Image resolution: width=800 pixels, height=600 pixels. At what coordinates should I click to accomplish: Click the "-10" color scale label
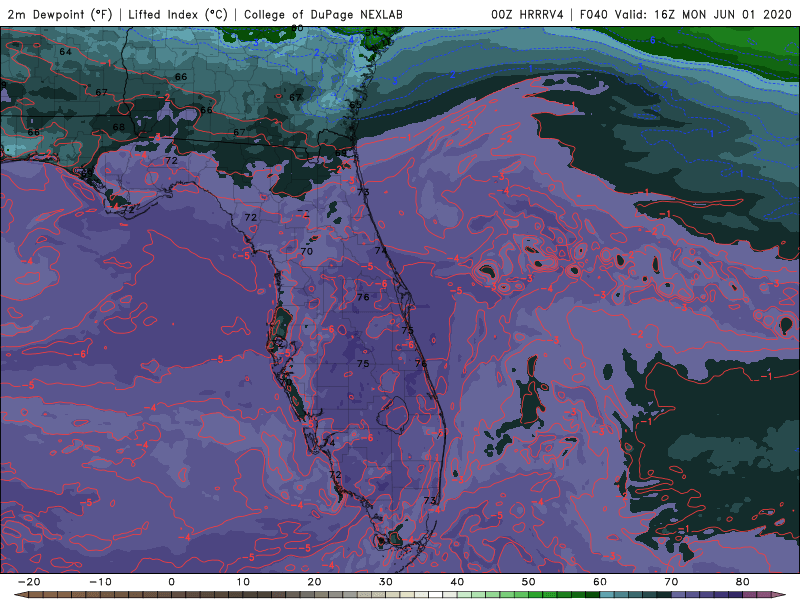tap(100, 582)
